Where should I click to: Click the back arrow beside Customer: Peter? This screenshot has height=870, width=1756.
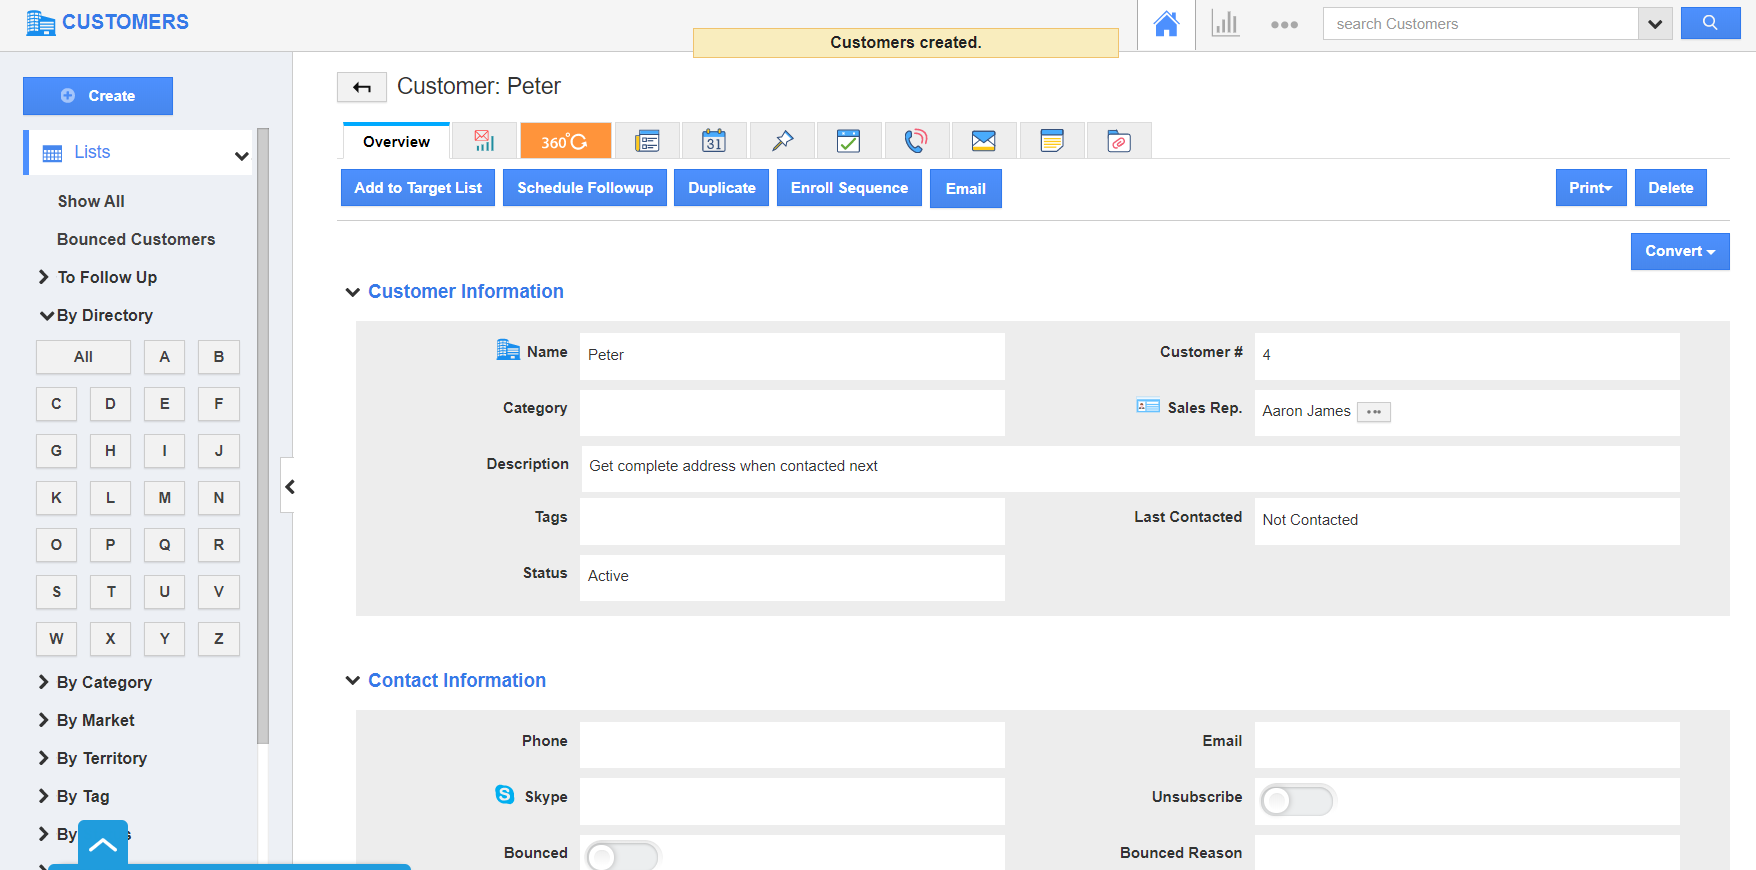362,88
